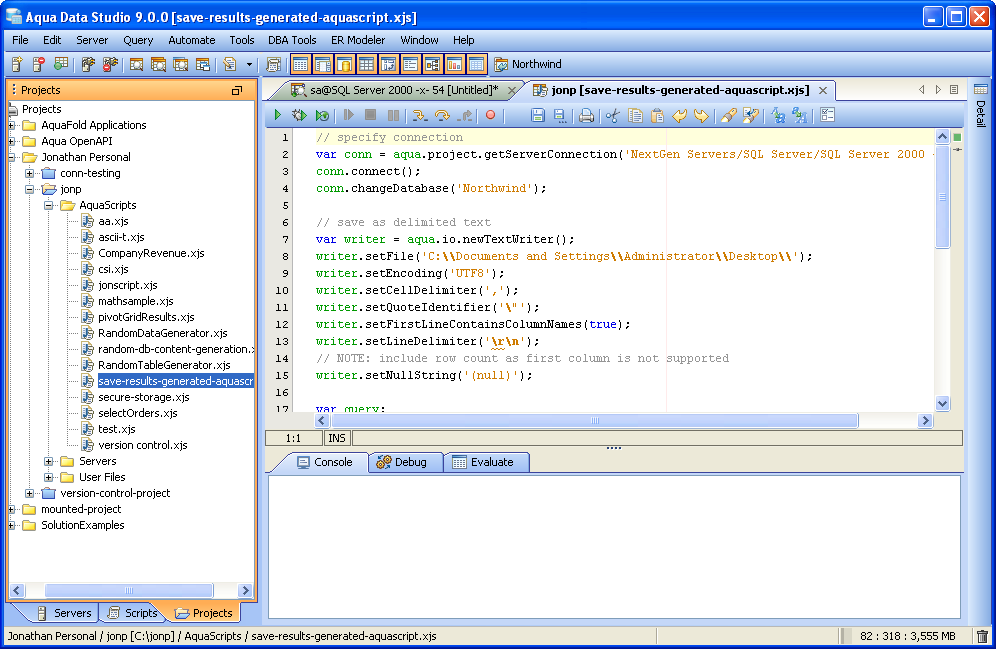
Task: Cut selection using scissors icon
Action: [x=612, y=116]
